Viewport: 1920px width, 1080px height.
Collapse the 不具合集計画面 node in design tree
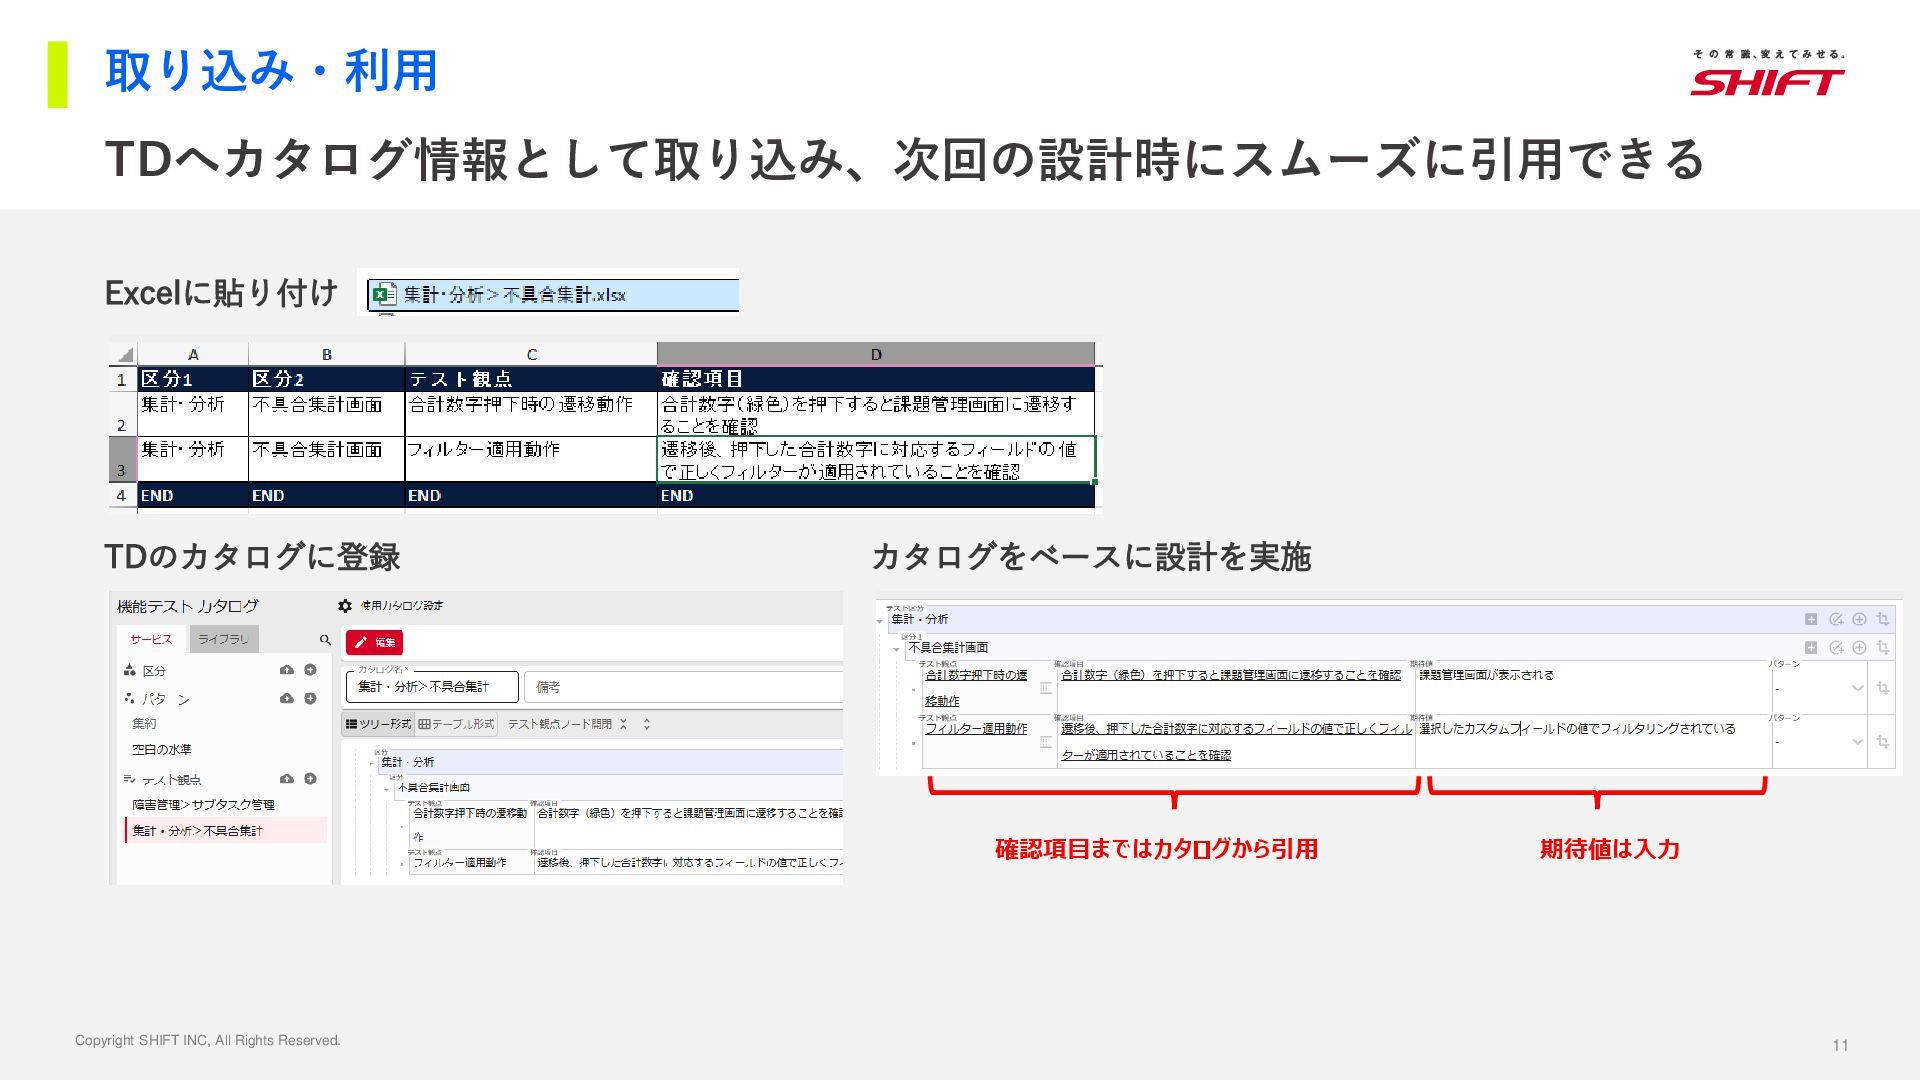[x=896, y=649]
